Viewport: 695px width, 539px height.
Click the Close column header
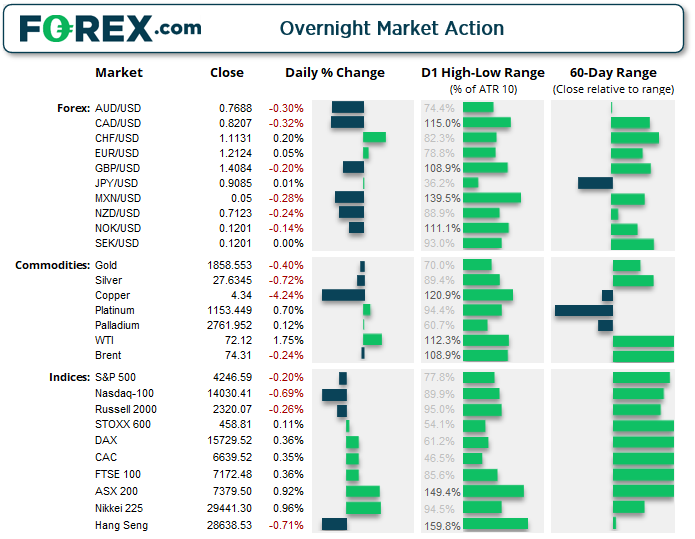pos(227,73)
